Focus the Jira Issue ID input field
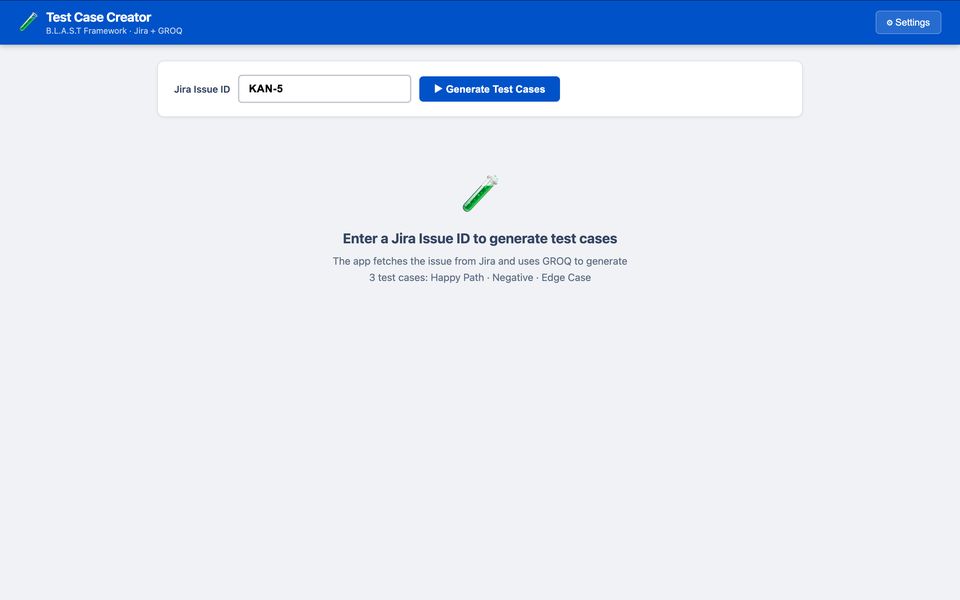The height and width of the screenshot is (600, 960). click(324, 89)
